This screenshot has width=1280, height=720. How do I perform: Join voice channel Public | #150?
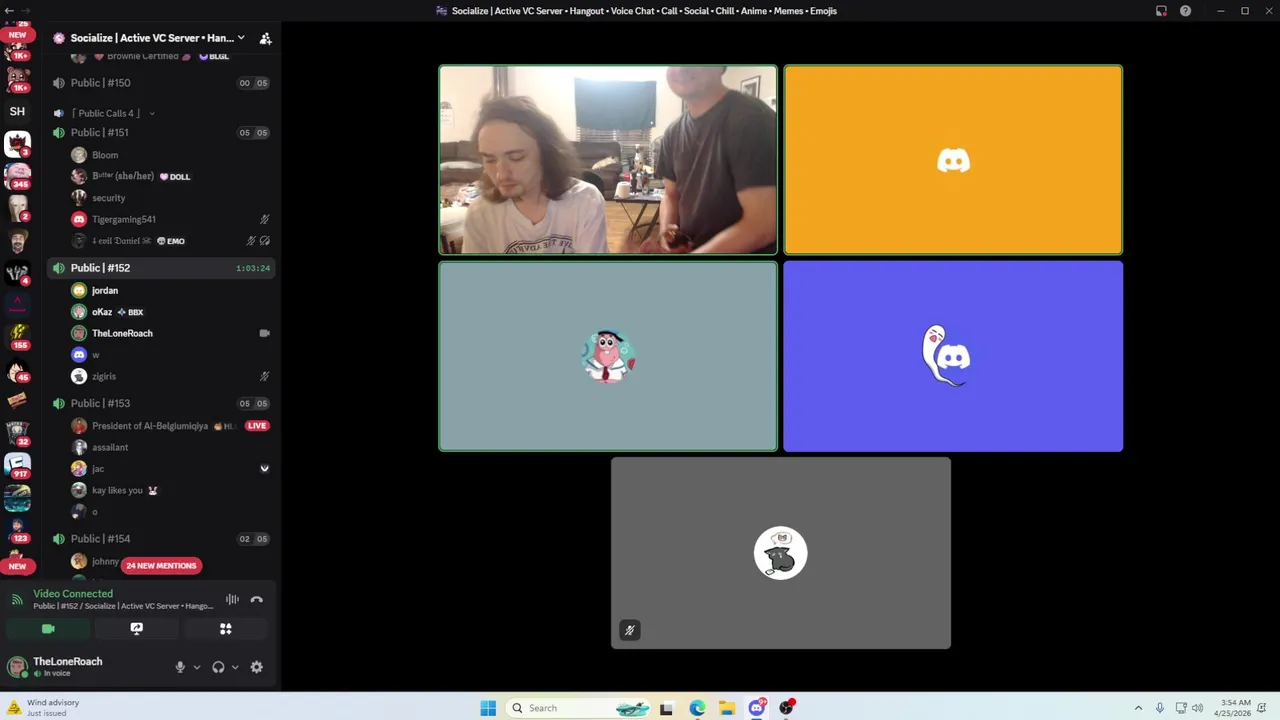click(x=161, y=83)
